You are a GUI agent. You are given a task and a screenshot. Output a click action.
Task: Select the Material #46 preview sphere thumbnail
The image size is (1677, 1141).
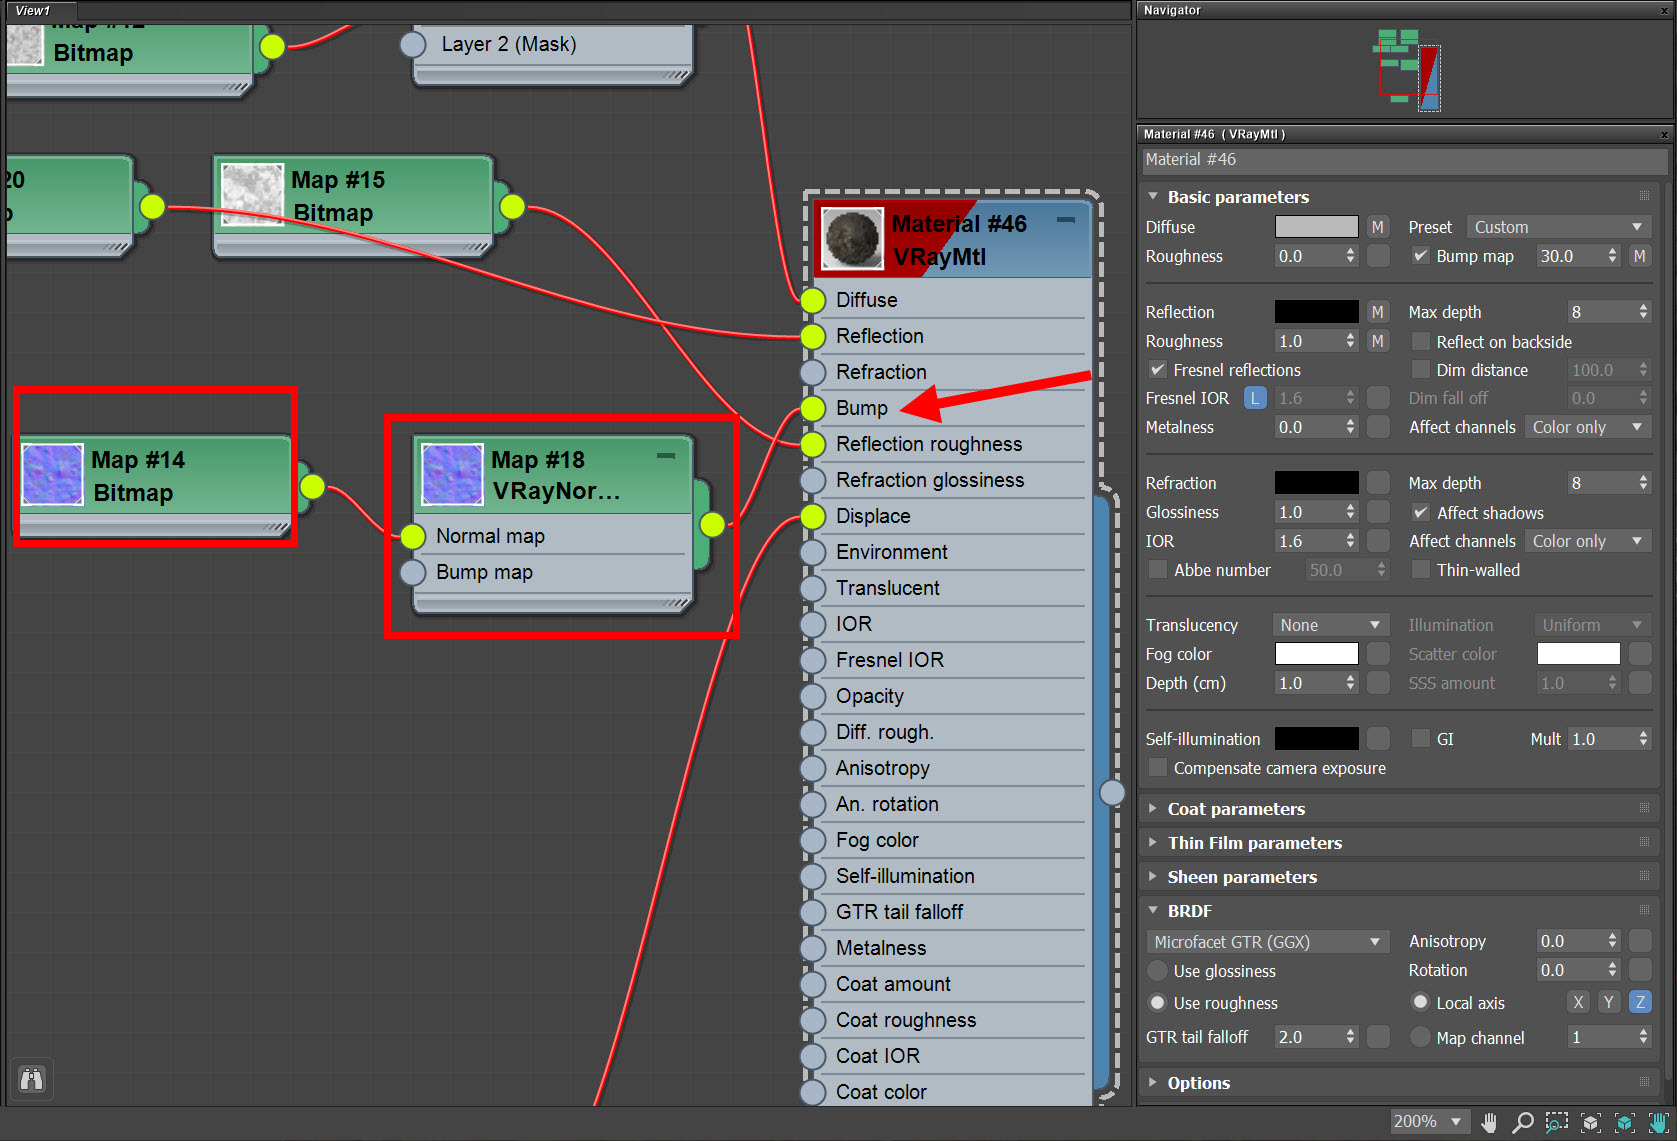point(852,239)
